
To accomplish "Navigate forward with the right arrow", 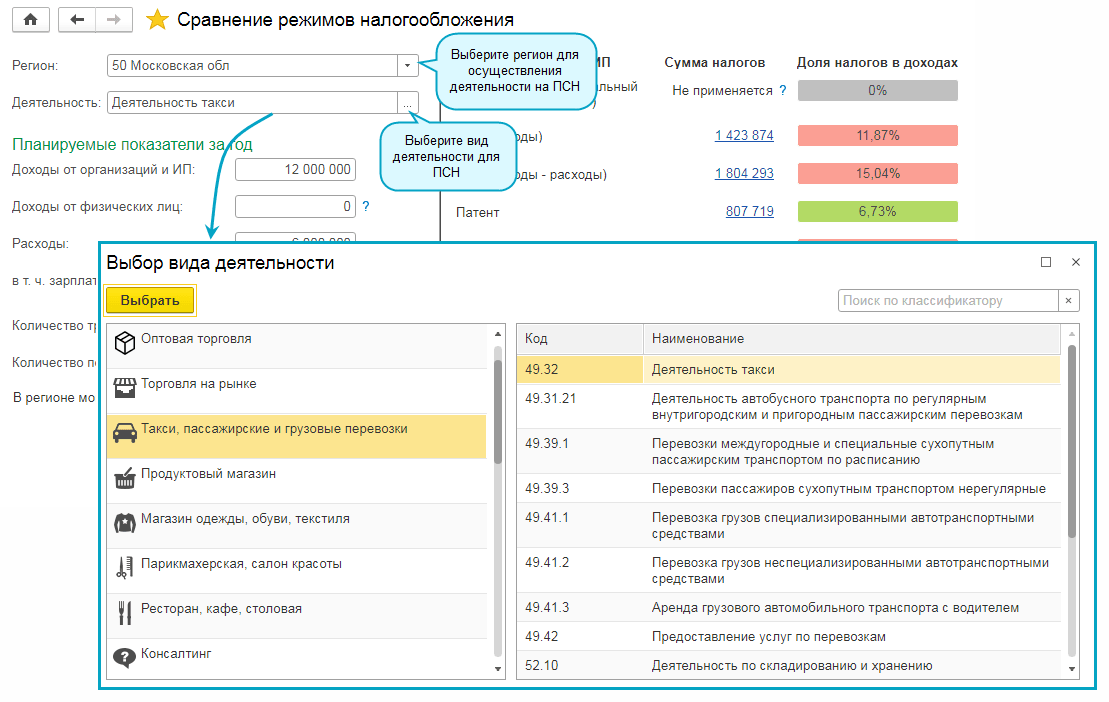I will pos(114,20).
